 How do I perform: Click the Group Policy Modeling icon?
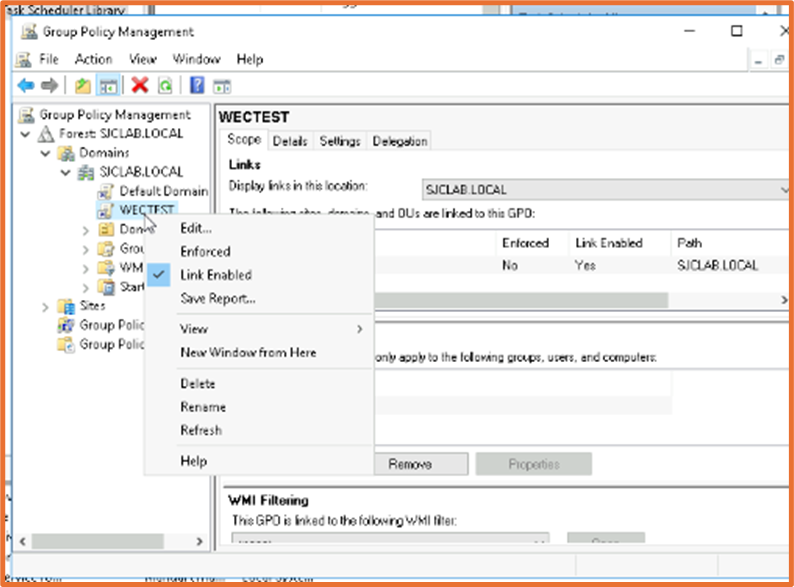pyautogui.click(x=66, y=325)
